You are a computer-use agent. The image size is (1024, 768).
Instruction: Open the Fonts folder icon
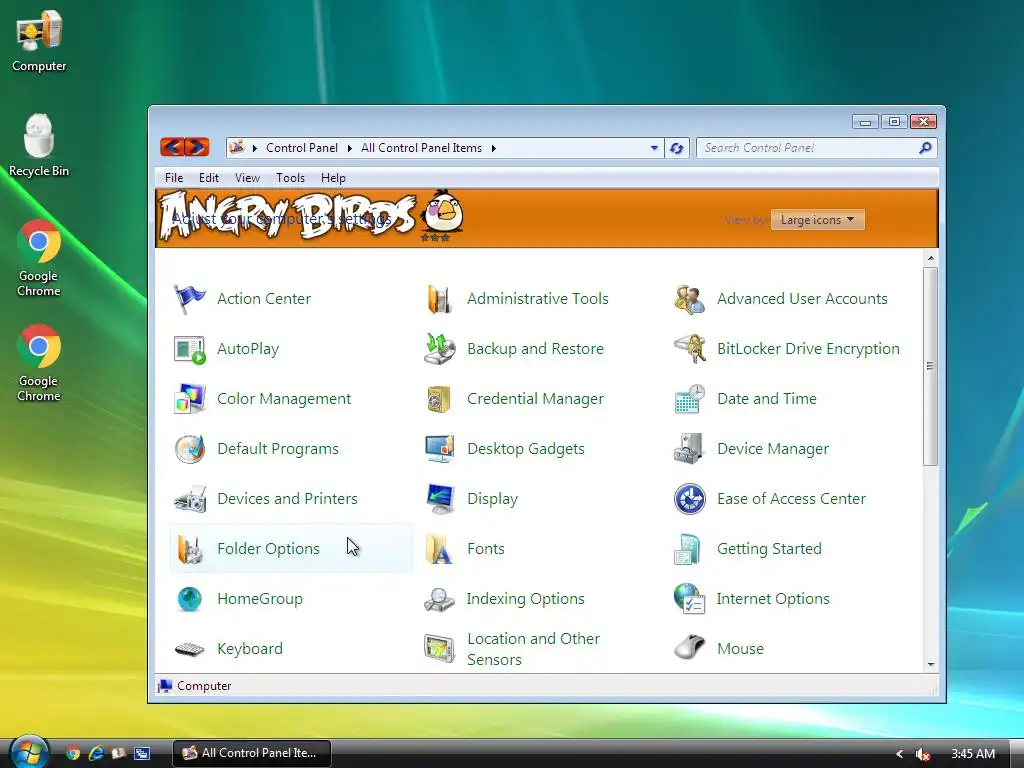[x=439, y=549]
